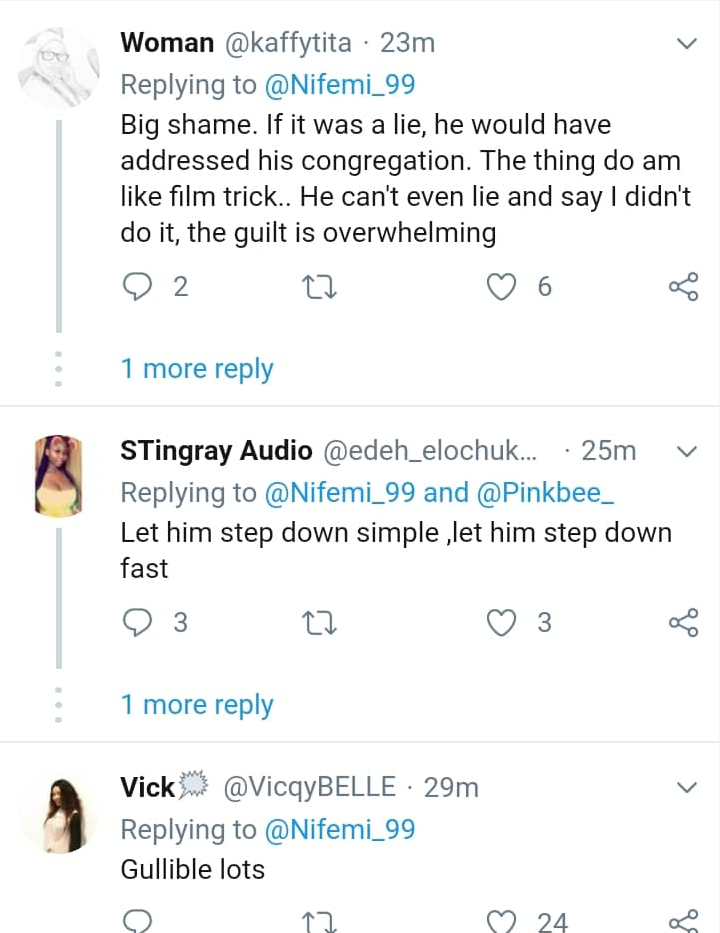Like STingray Audio's tweet
Viewport: 720px width, 933px height.
(499, 623)
